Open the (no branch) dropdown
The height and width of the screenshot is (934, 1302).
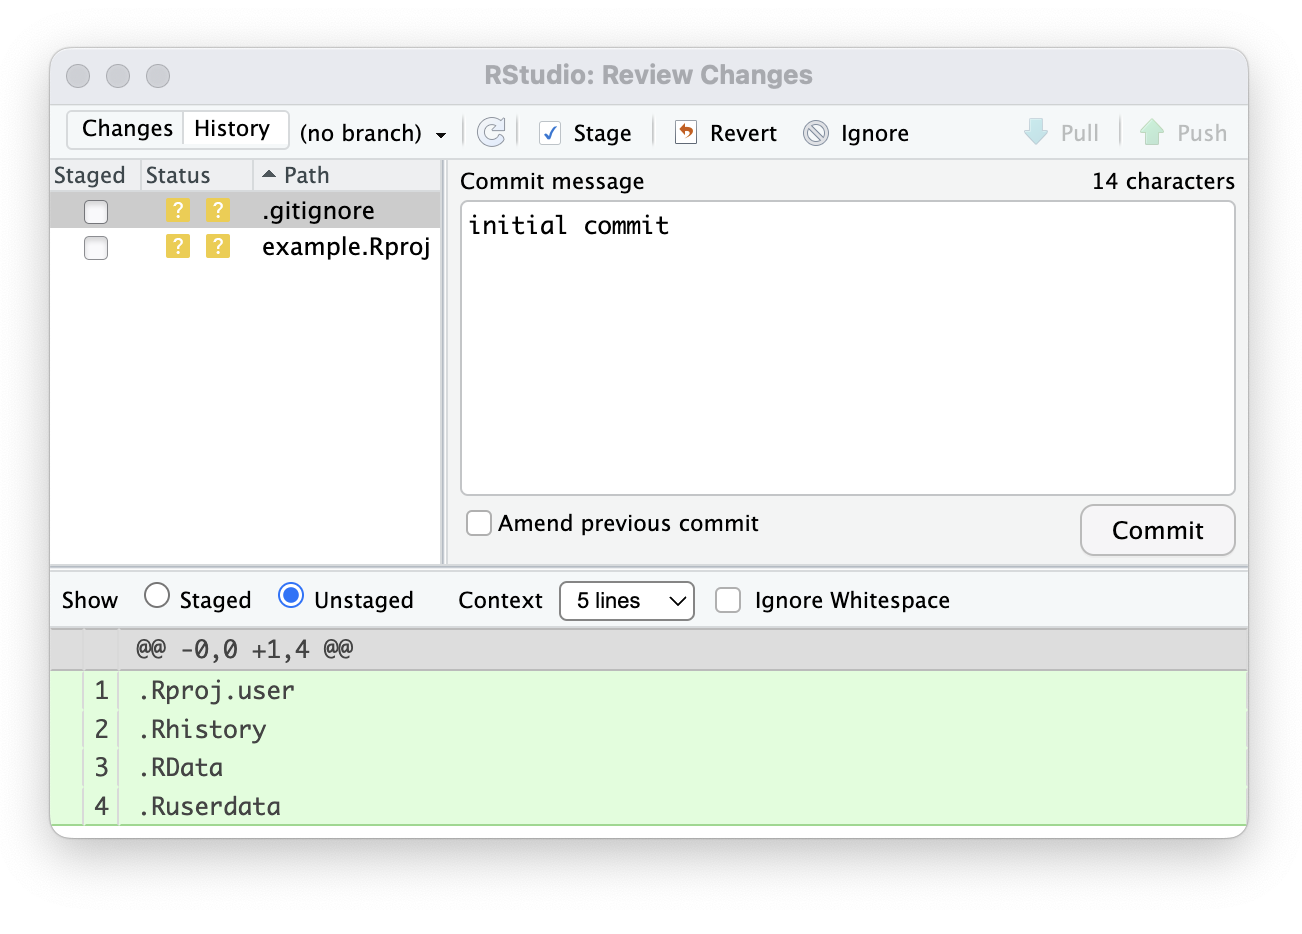(x=373, y=133)
